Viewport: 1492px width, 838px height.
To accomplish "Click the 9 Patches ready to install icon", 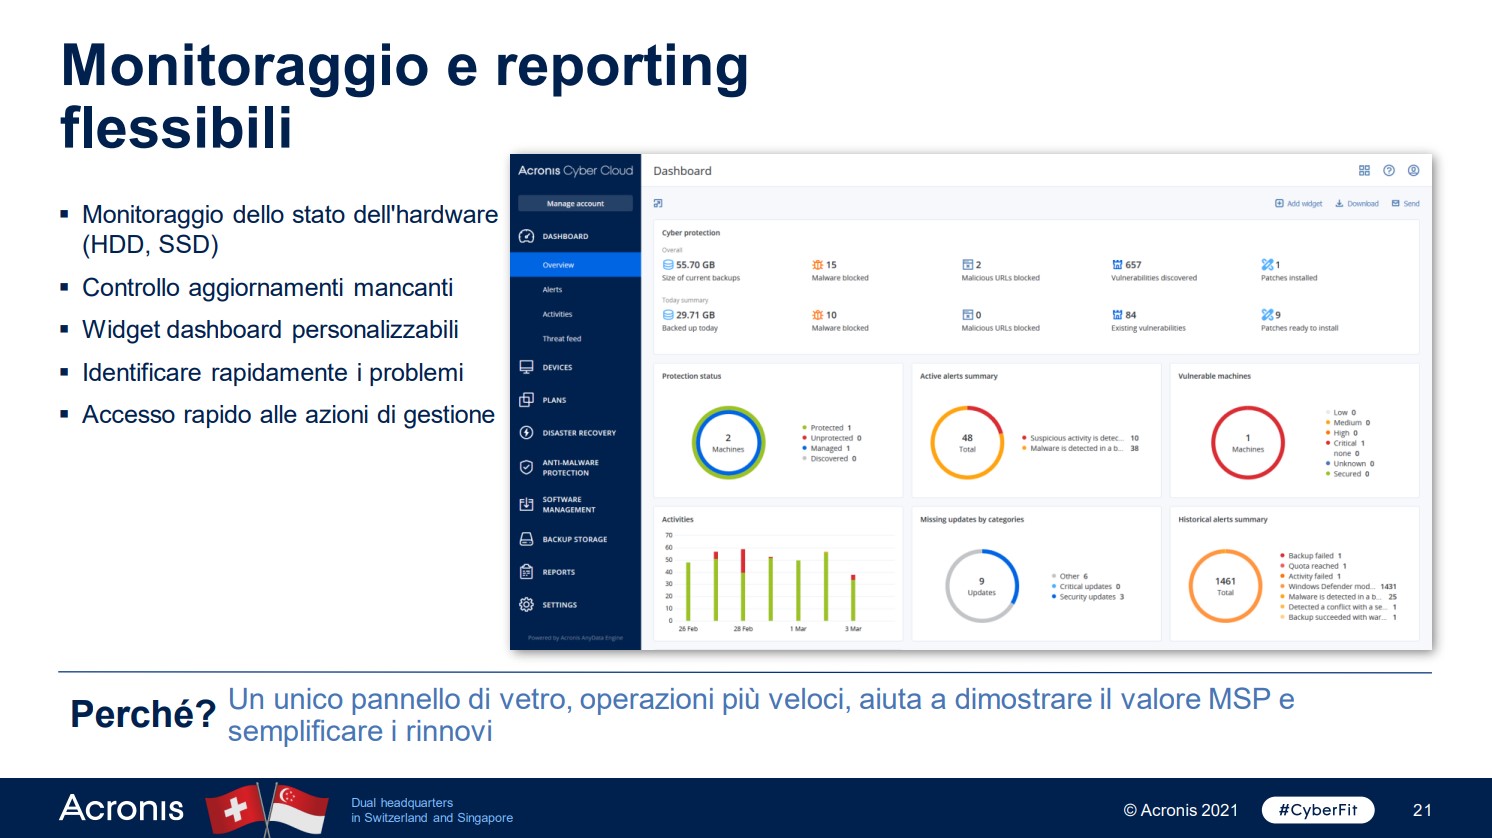I will click(x=1267, y=315).
